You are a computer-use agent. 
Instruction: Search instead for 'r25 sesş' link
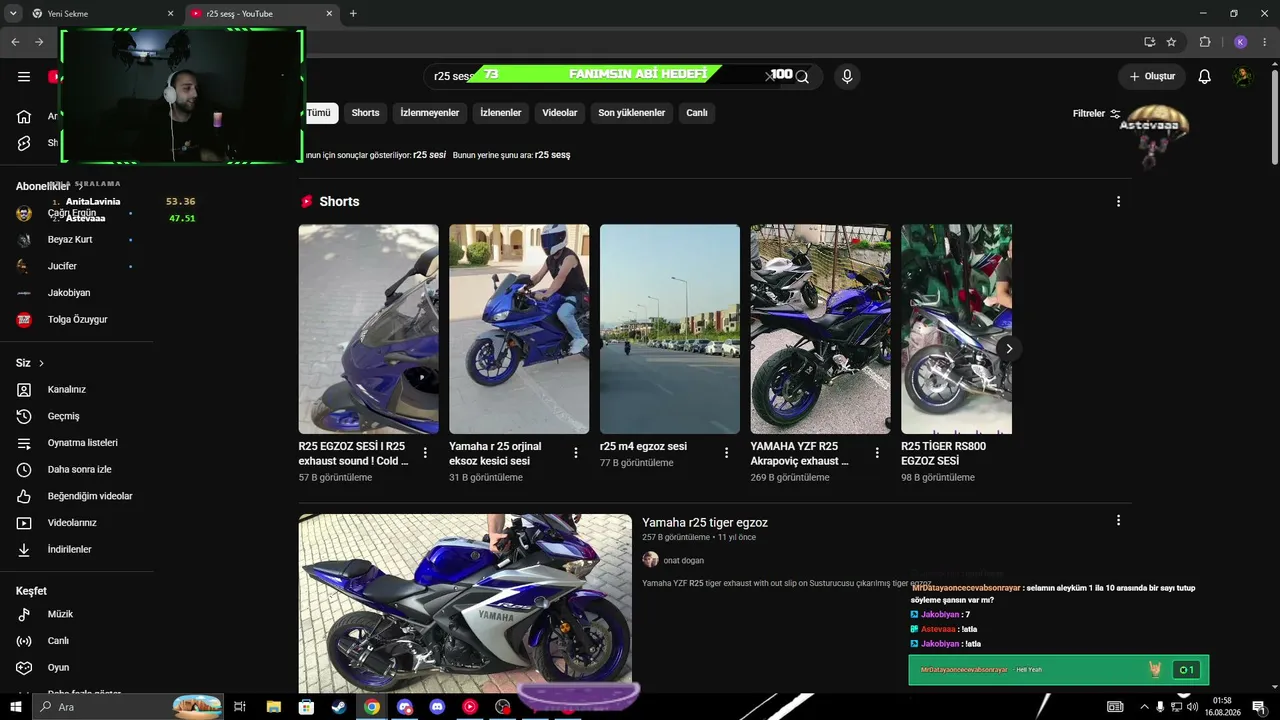click(x=553, y=155)
